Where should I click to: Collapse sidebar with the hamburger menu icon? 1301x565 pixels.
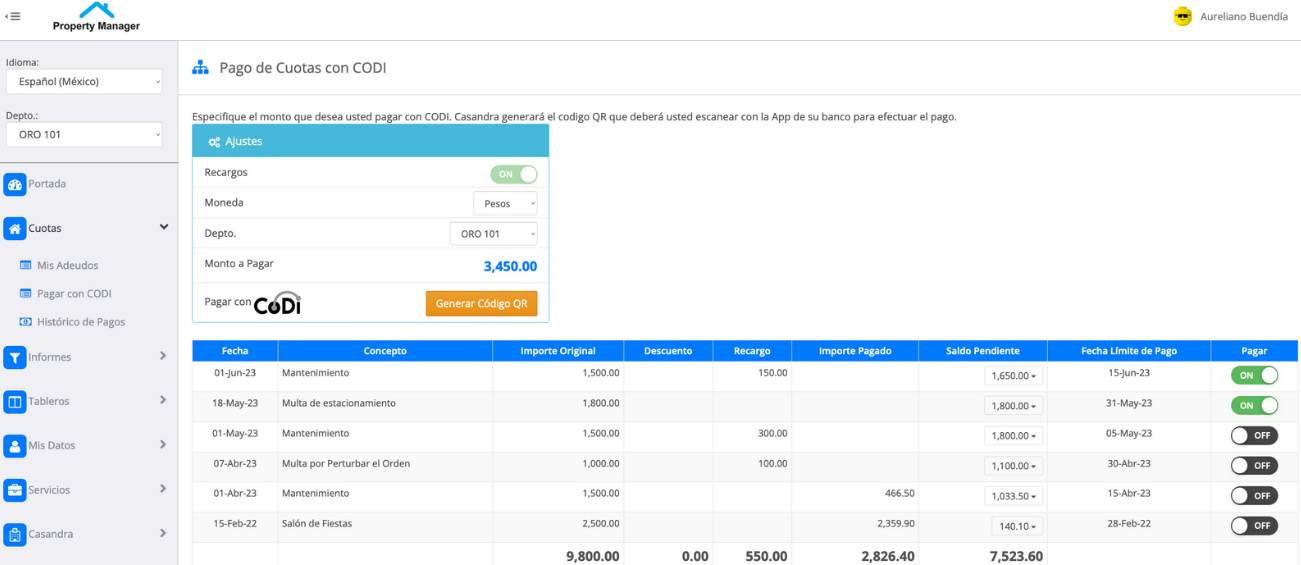(13, 16)
